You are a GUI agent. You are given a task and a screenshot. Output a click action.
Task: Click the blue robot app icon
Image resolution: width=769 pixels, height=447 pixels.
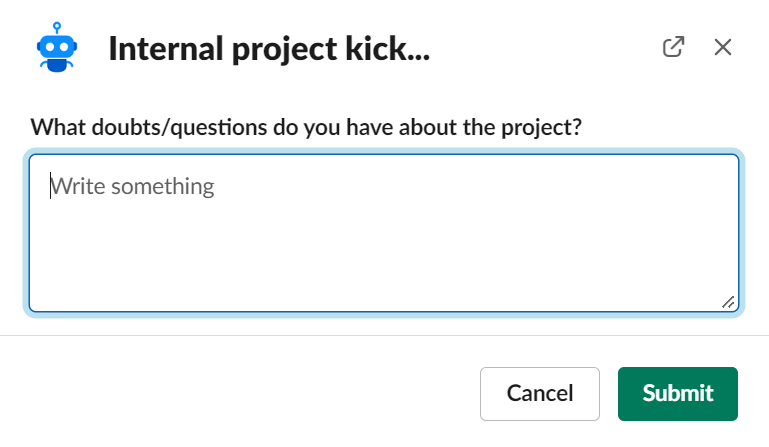(x=57, y=47)
